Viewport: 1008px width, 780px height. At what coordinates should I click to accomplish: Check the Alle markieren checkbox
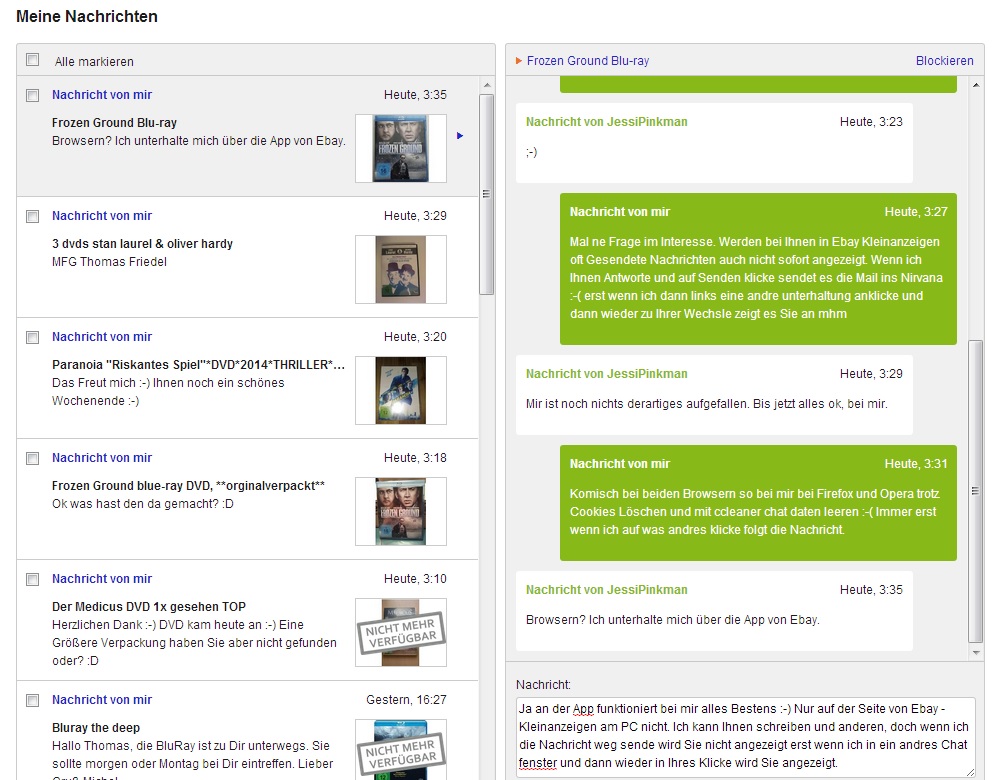[32, 60]
